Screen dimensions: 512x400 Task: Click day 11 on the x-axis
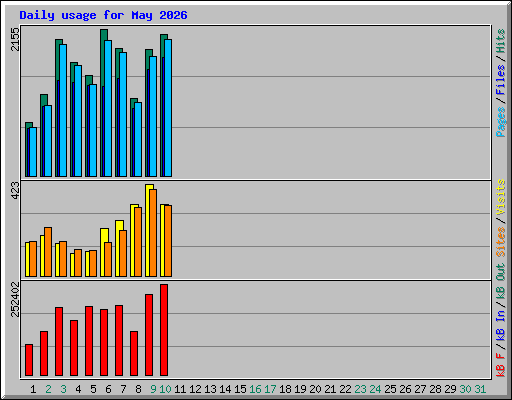click(x=180, y=389)
